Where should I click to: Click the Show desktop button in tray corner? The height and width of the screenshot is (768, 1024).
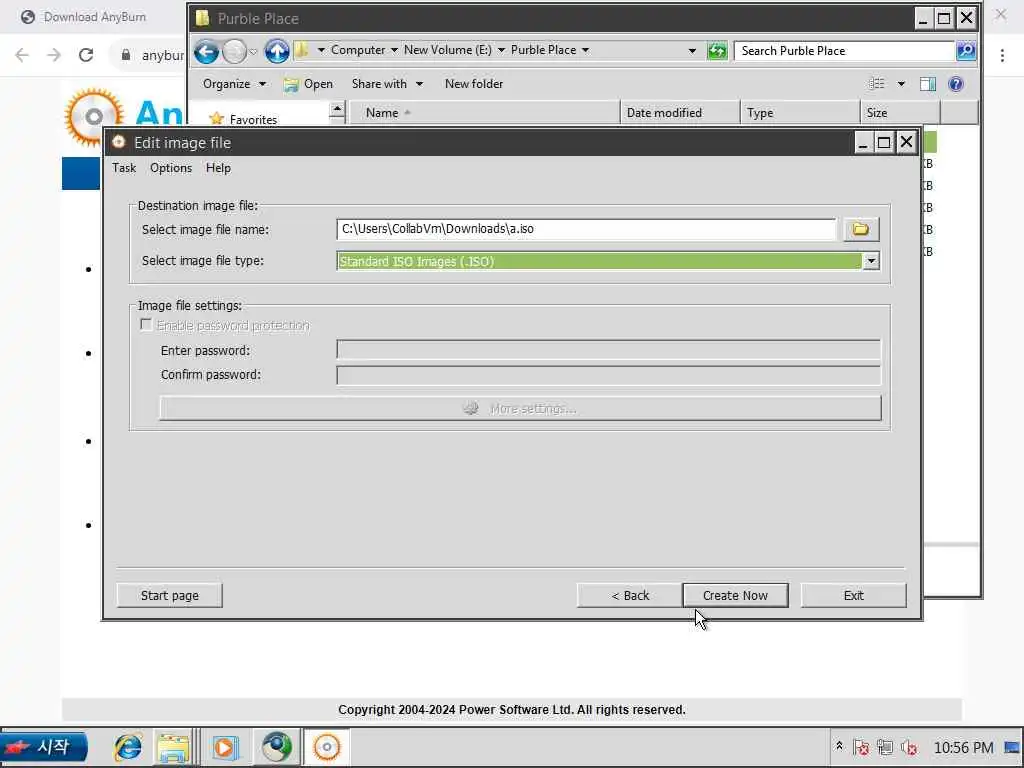click(1012, 748)
